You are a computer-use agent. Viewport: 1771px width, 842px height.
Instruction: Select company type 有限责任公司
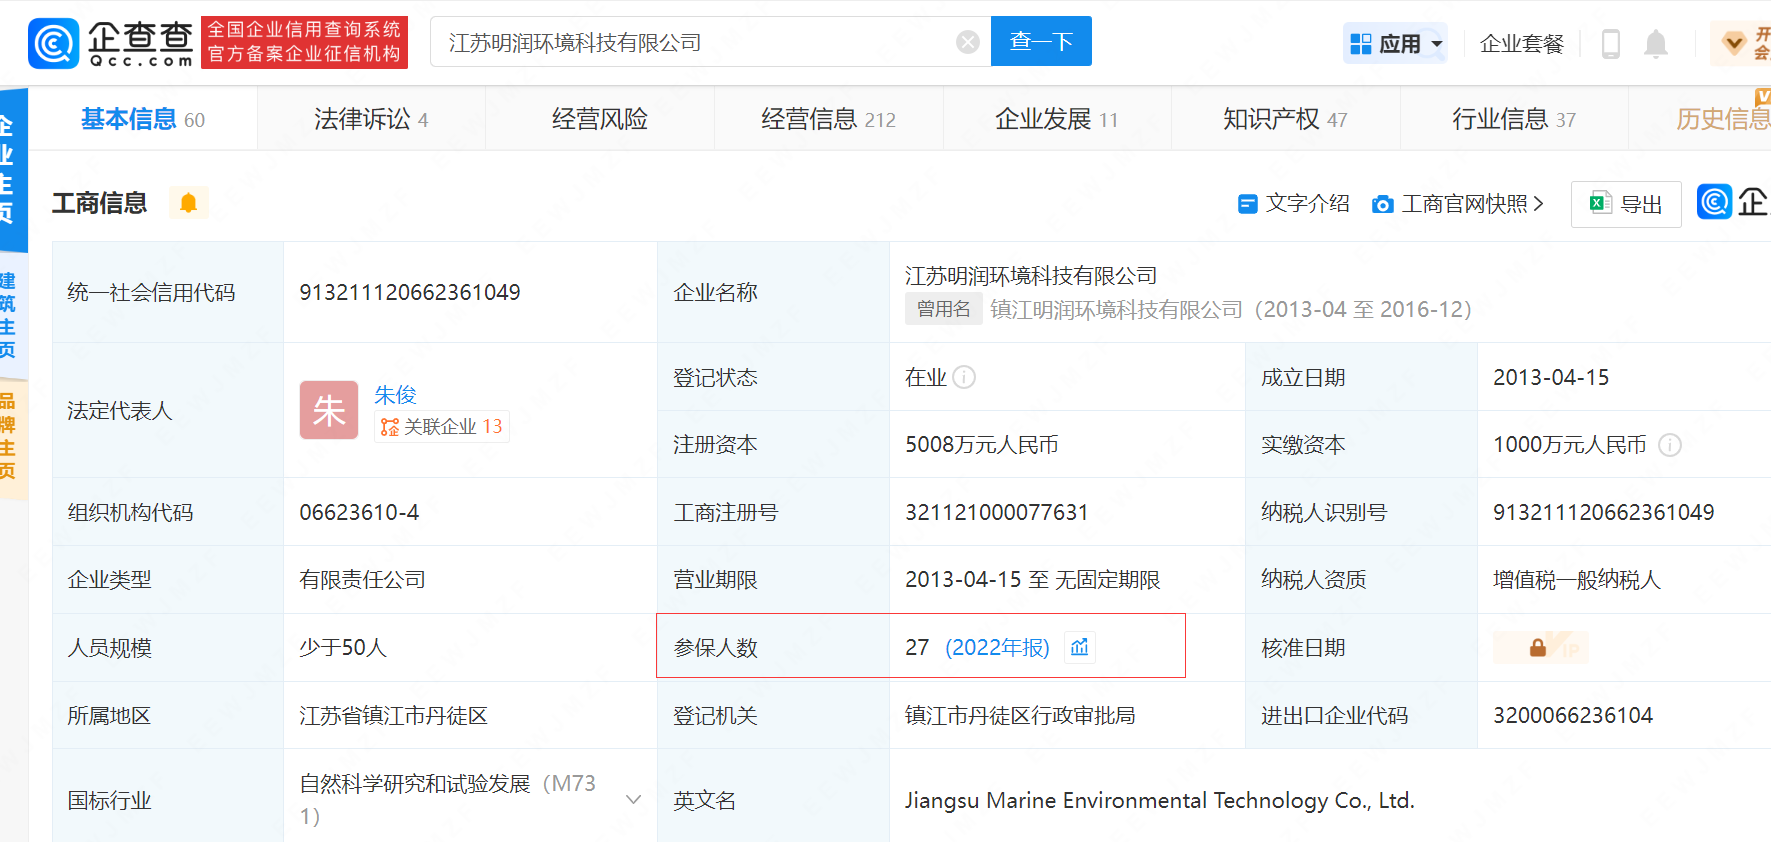(362, 580)
